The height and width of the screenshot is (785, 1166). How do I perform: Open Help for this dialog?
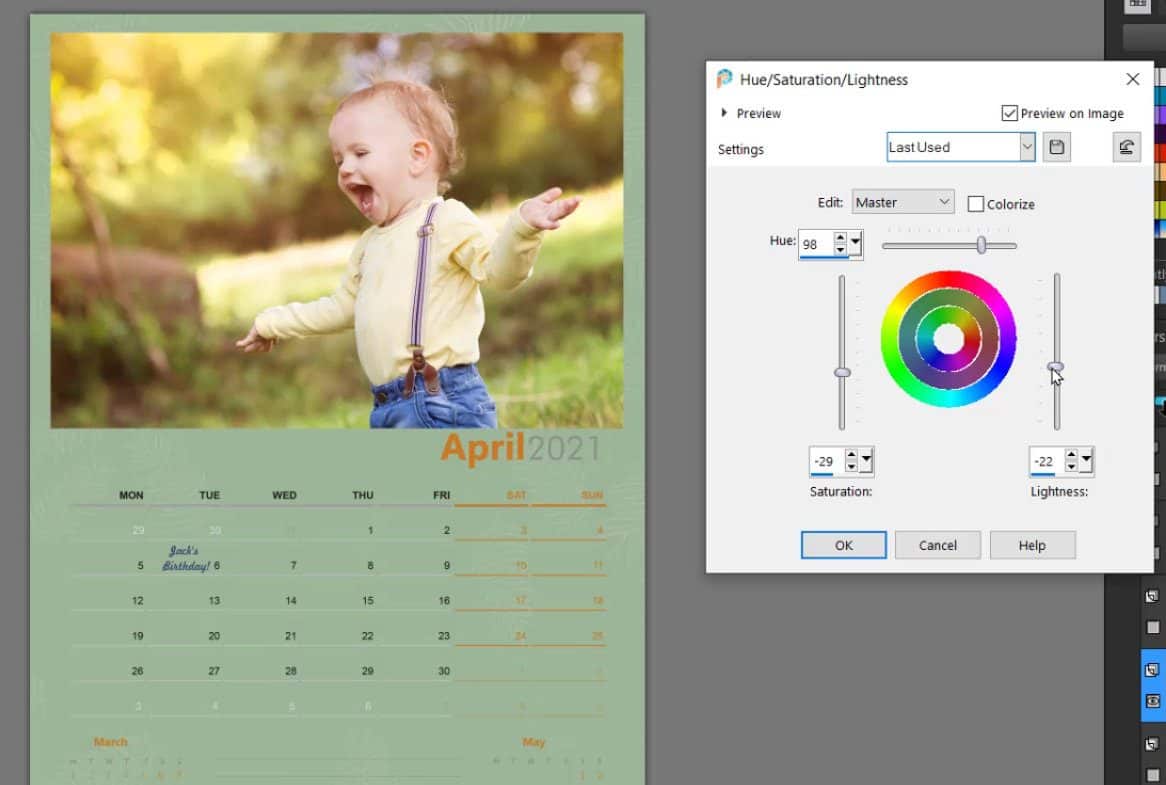[1032, 545]
